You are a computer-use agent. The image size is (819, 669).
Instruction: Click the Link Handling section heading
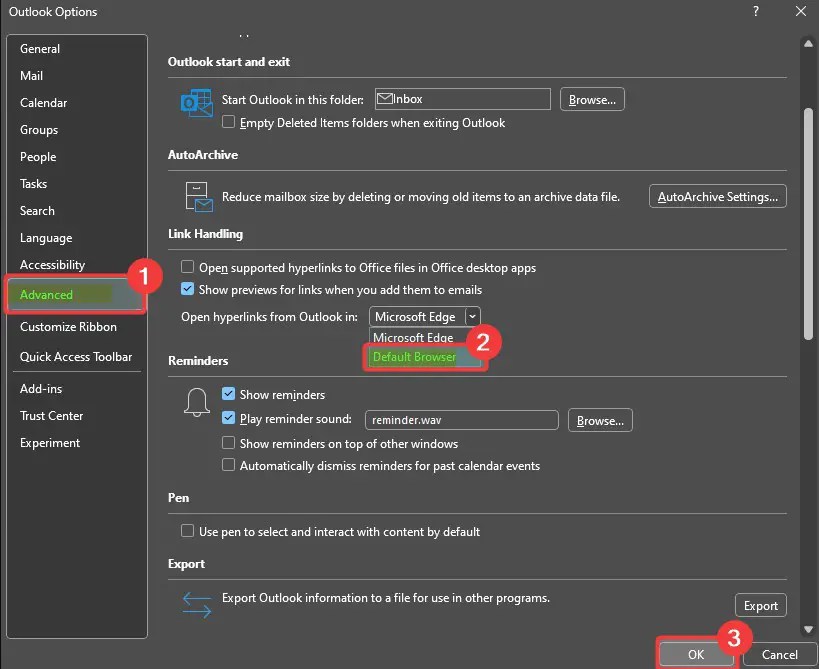[205, 234]
